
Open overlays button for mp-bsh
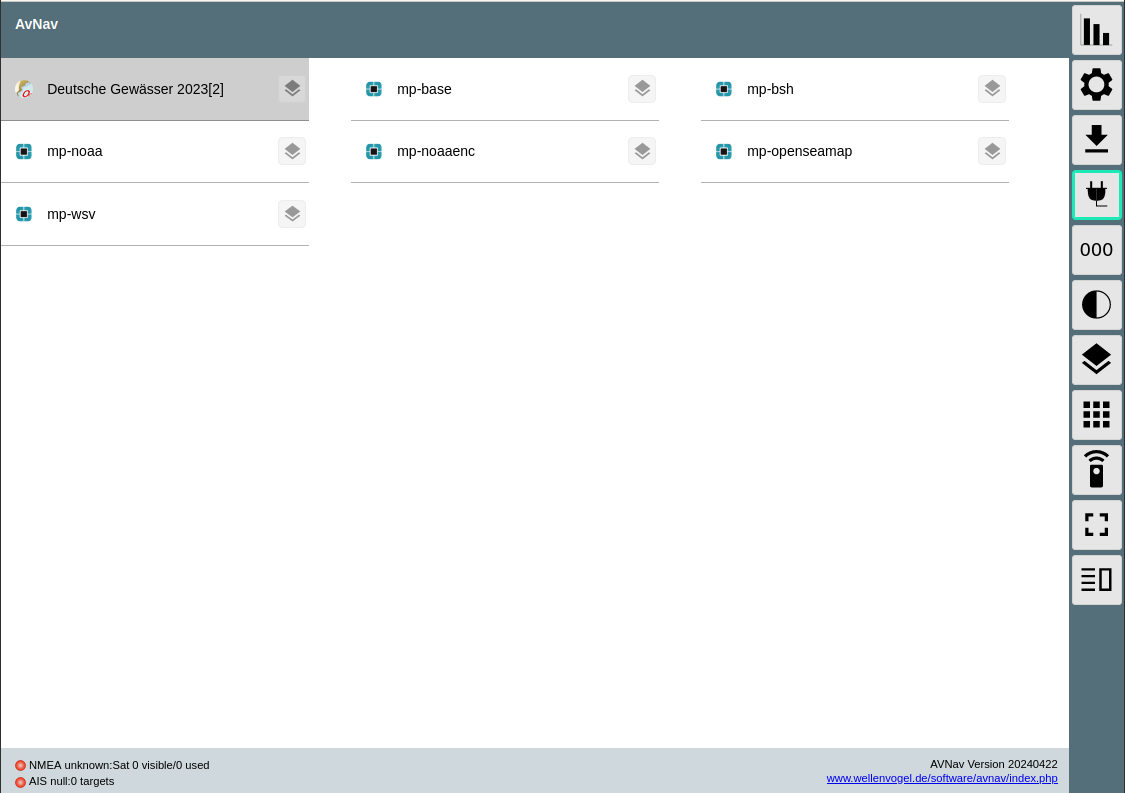coord(992,89)
